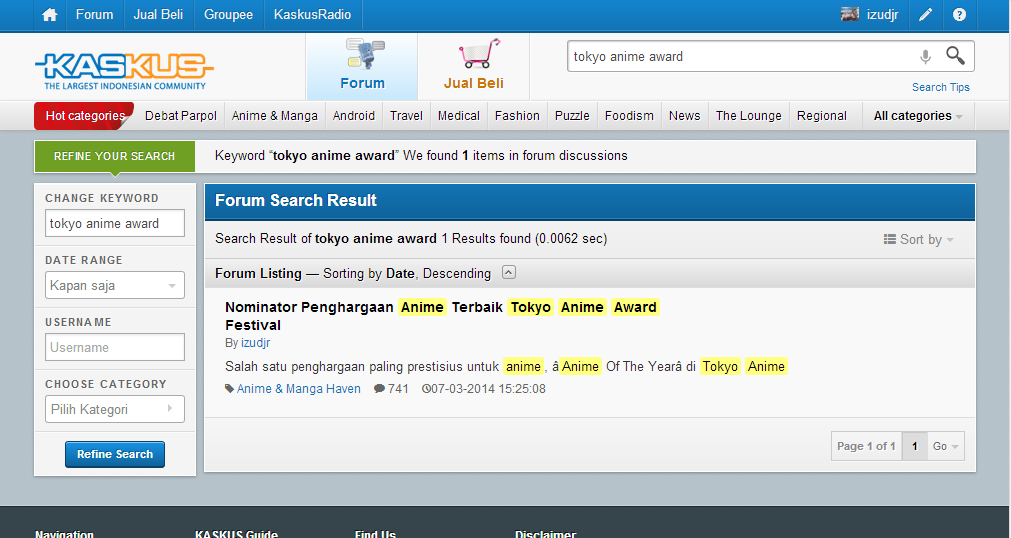Viewport: 1011px width, 538px height.
Task: Open the help question mark icon
Action: (x=959, y=15)
